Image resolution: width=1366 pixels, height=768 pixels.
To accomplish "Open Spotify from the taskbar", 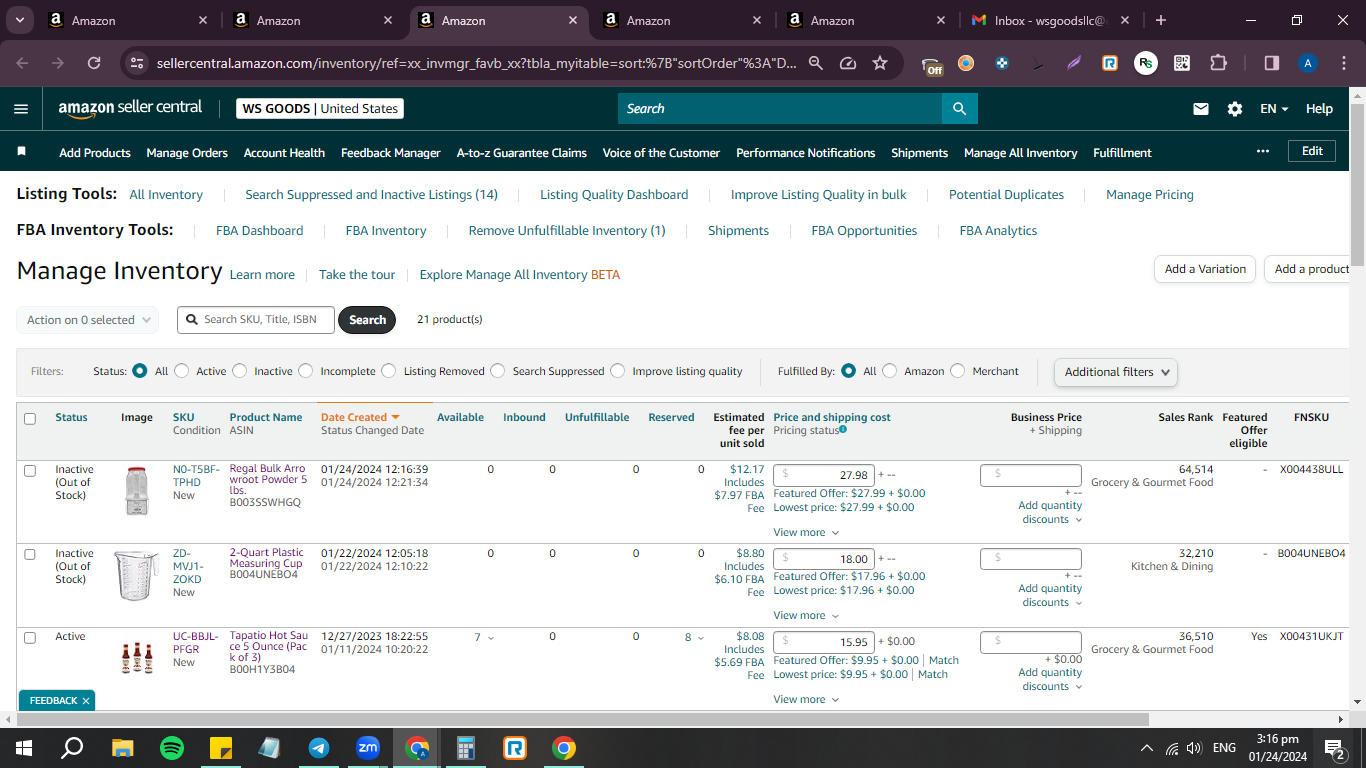I will click(172, 748).
